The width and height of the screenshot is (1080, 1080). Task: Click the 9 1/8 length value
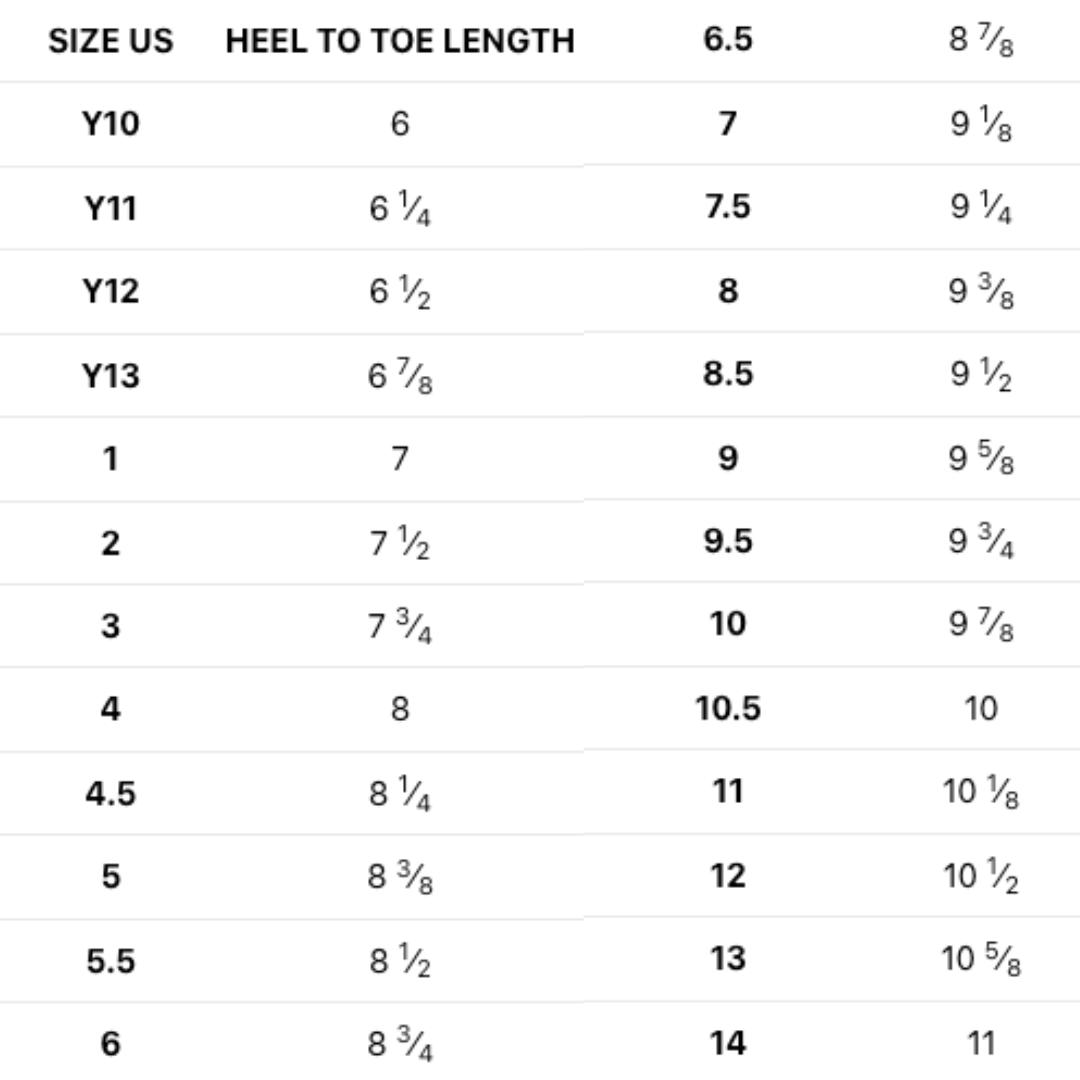pos(981,125)
